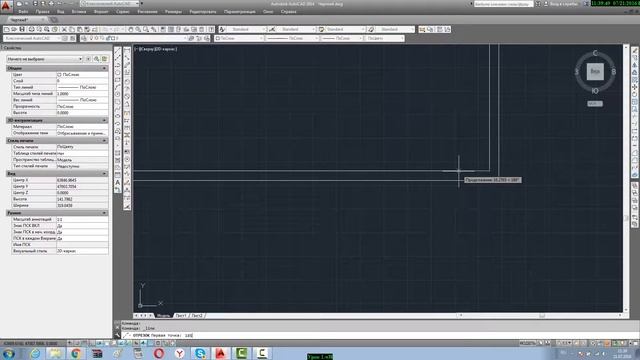Image resolution: width=640 pixels, height=360 pixels.
Task: Collapse the Вид properties section
Action: [x=104, y=174]
